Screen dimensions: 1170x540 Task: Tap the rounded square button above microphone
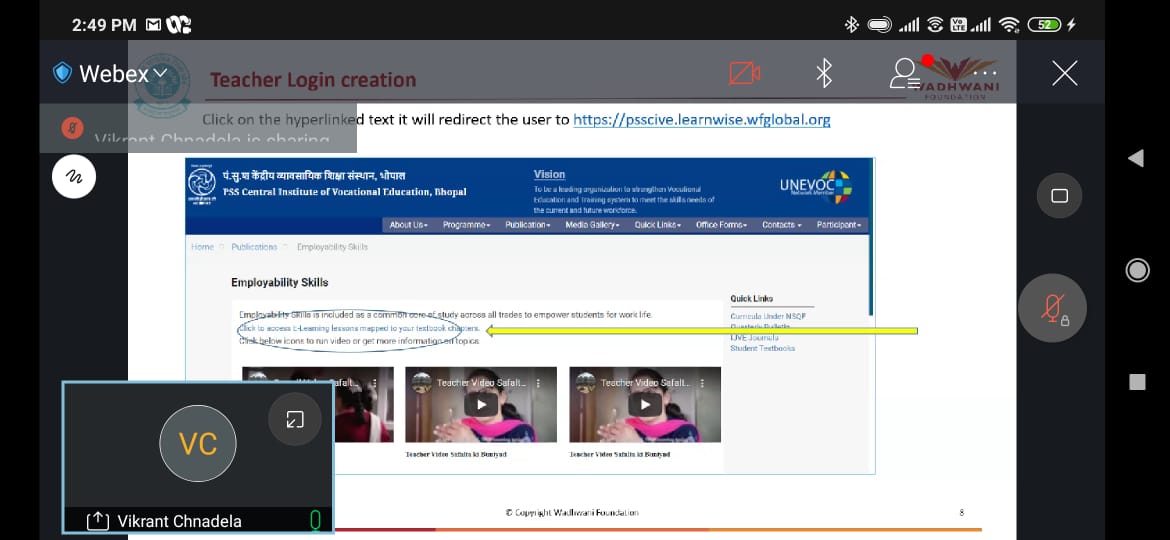pos(1060,195)
